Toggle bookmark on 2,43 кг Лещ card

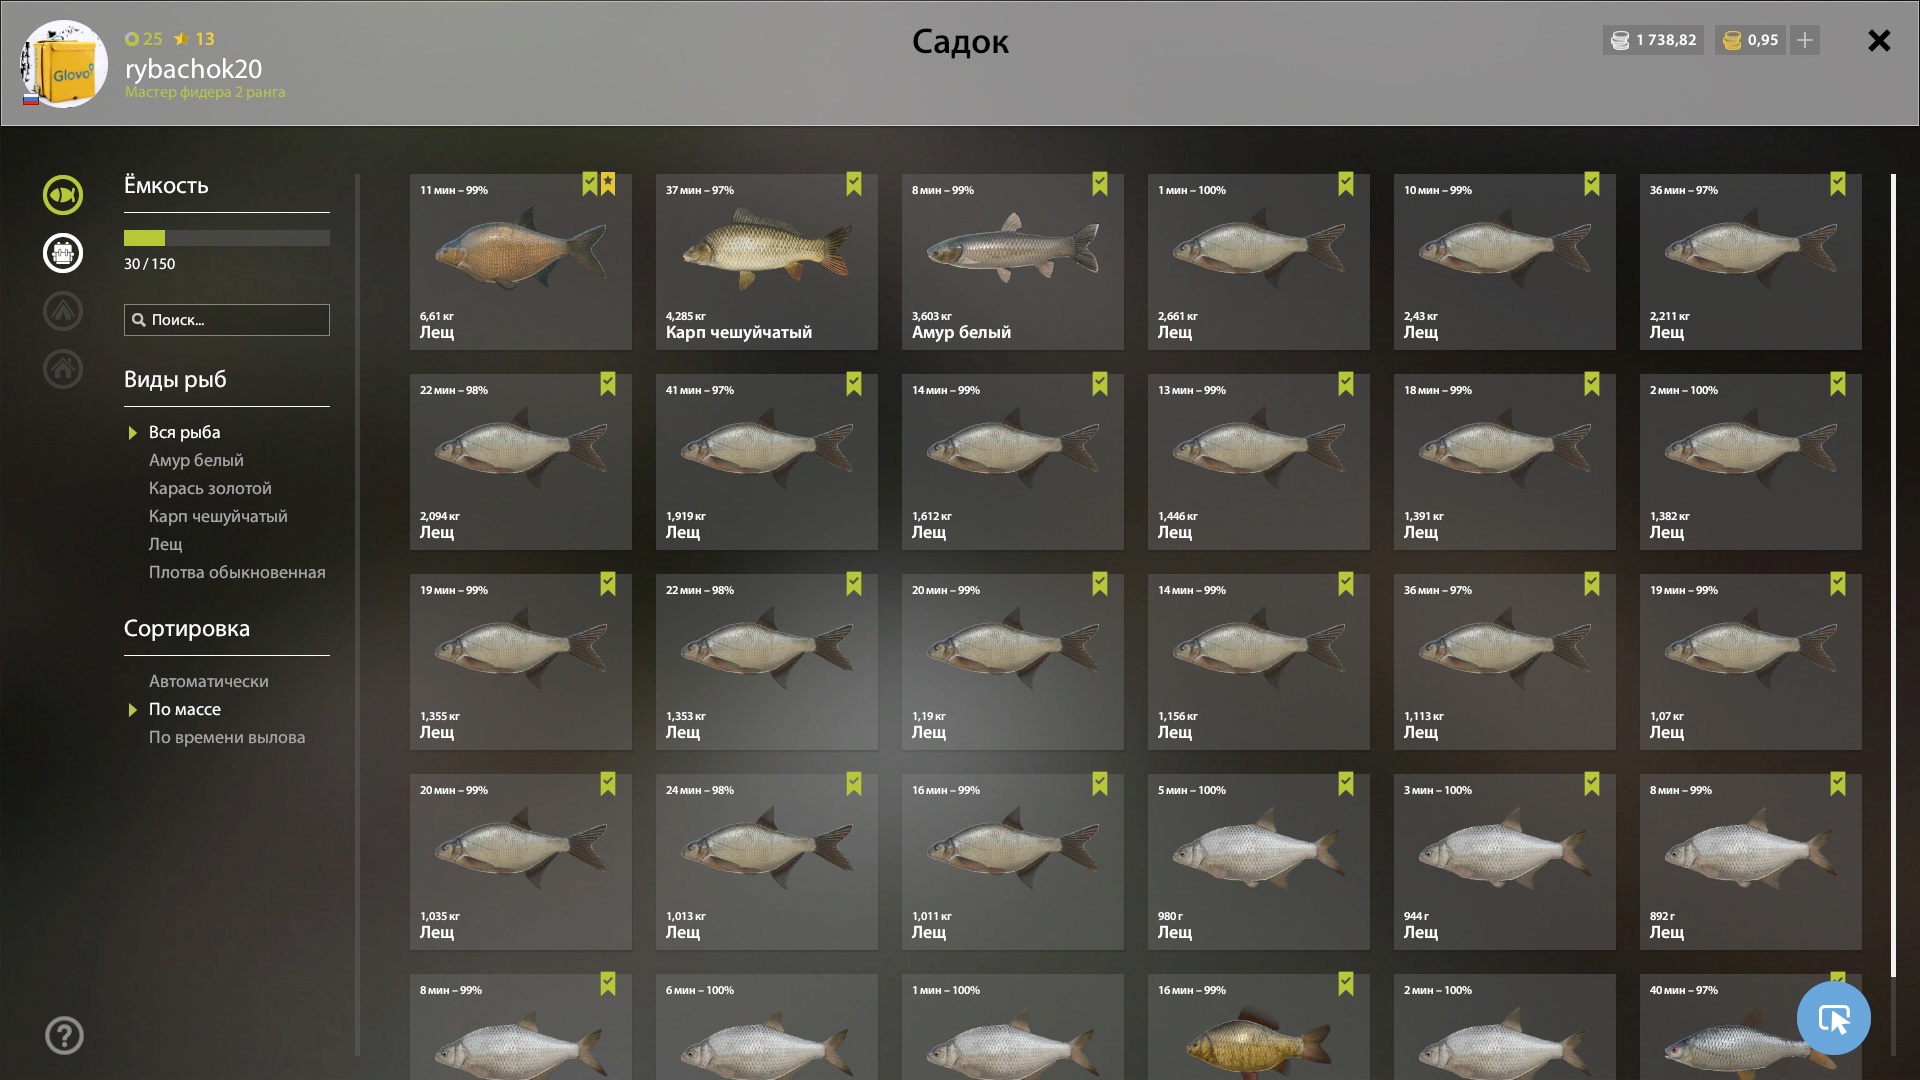pyautogui.click(x=1592, y=184)
